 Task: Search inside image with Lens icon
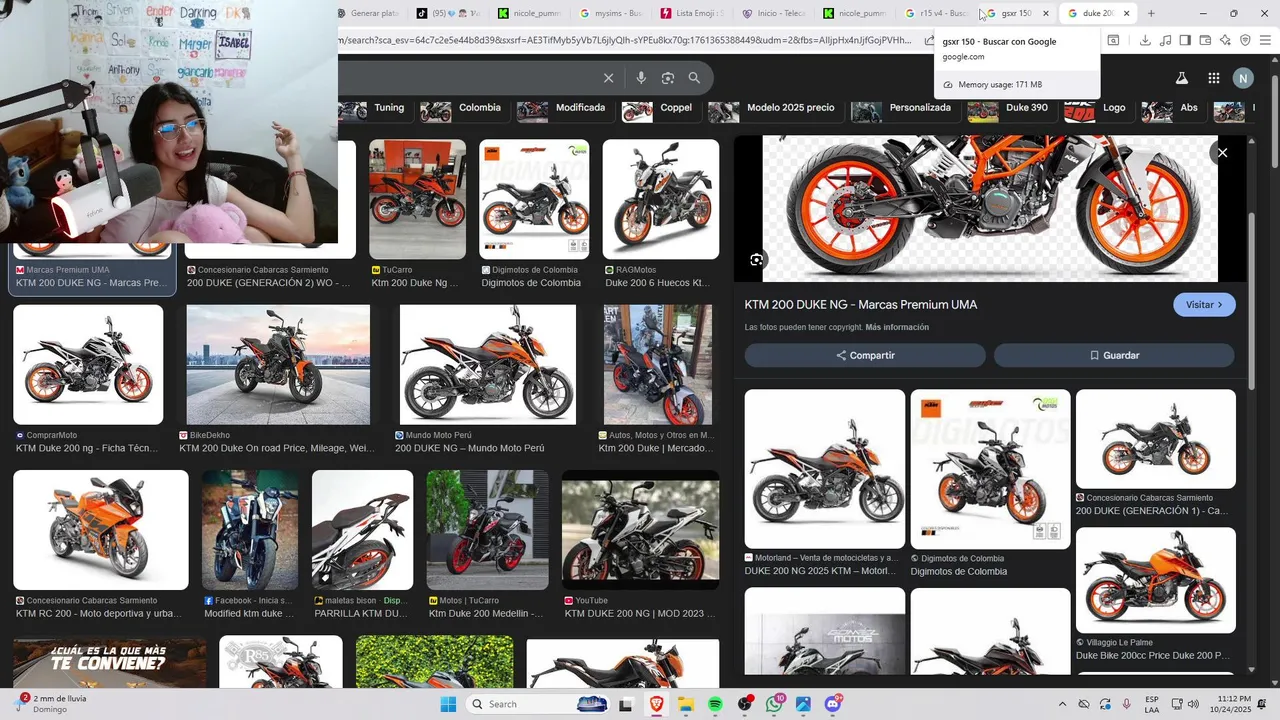757,260
